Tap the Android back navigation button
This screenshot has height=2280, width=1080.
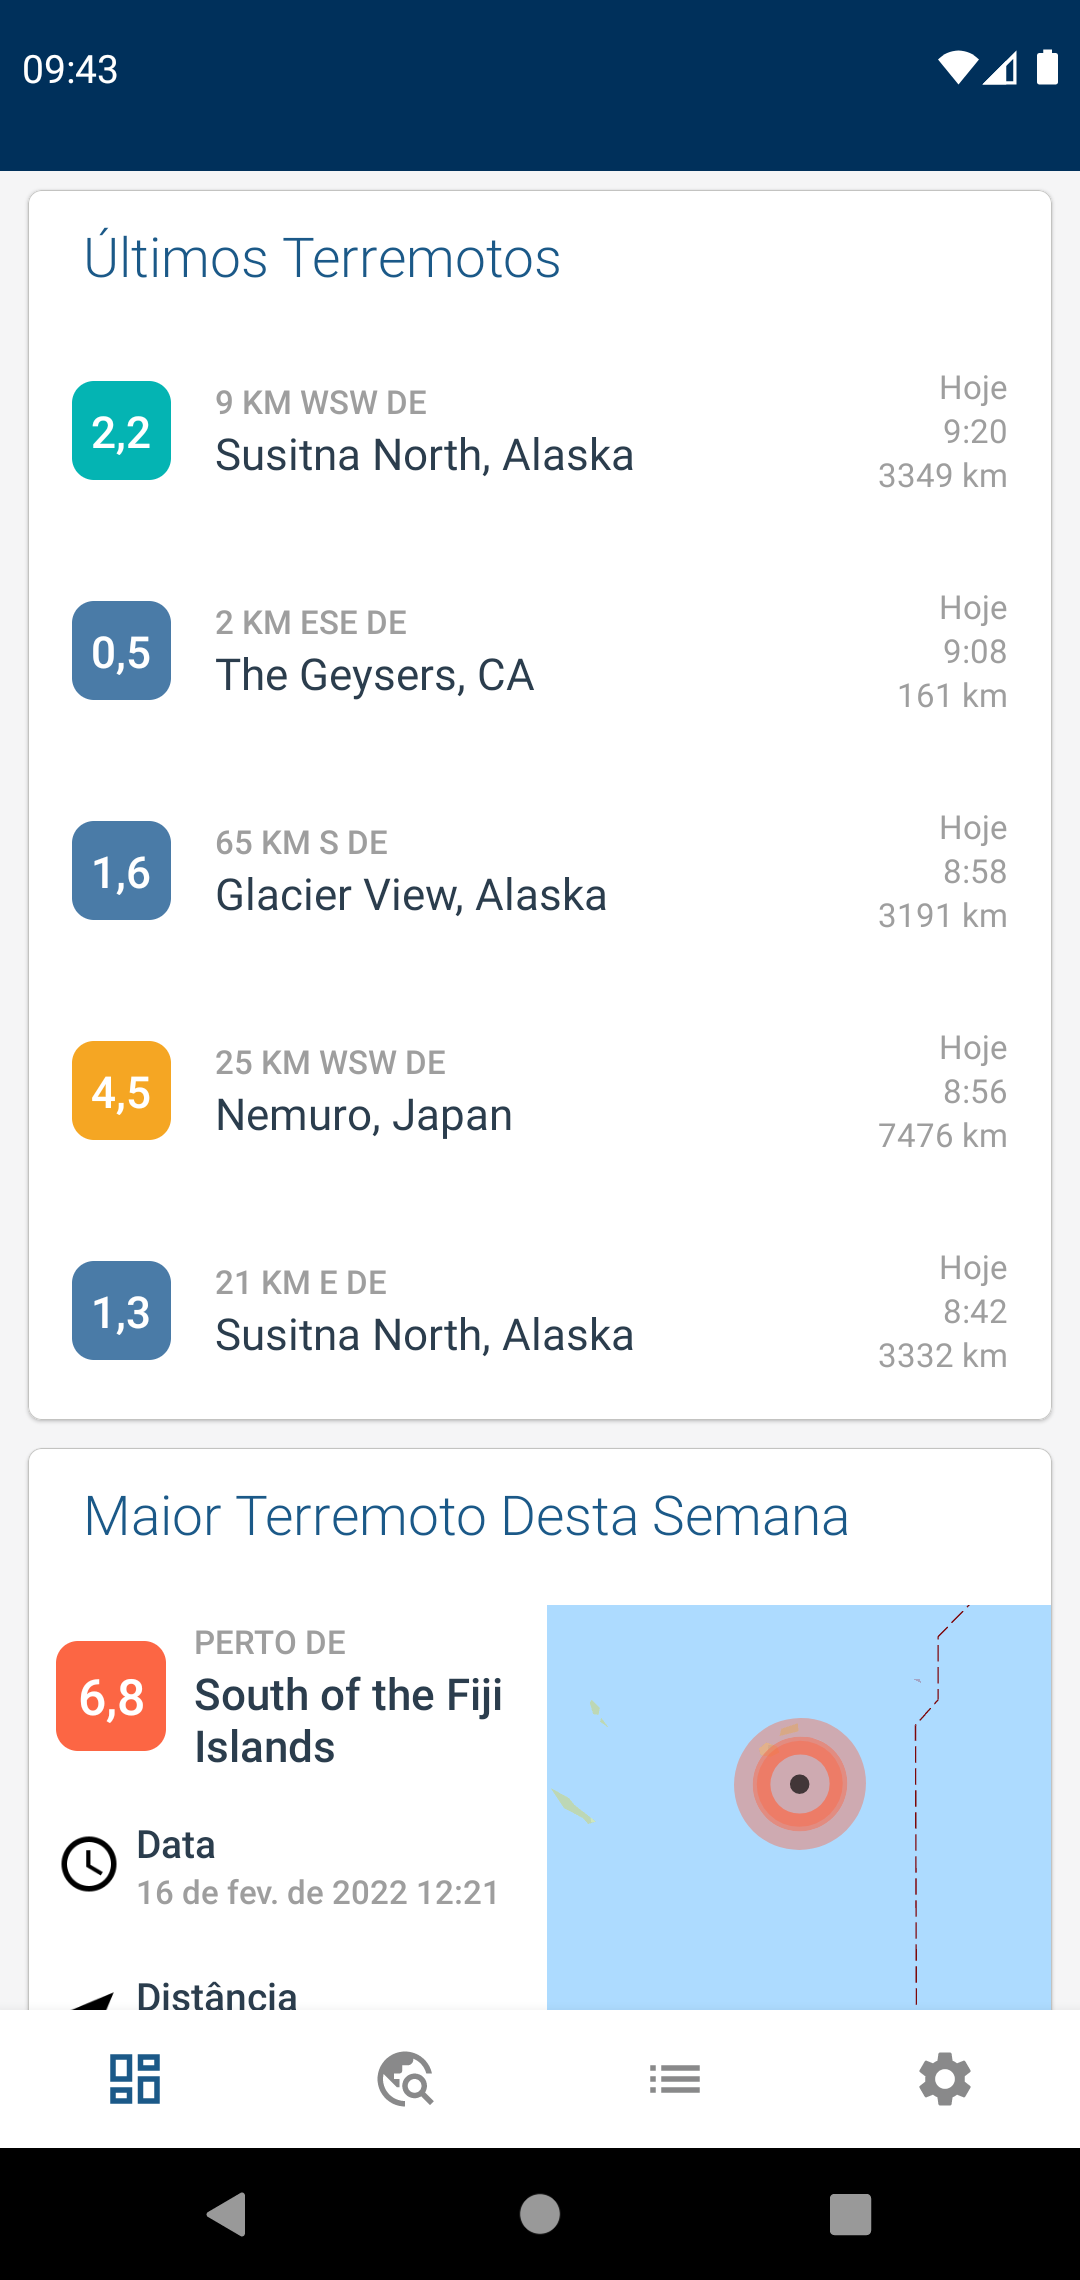click(x=227, y=2214)
